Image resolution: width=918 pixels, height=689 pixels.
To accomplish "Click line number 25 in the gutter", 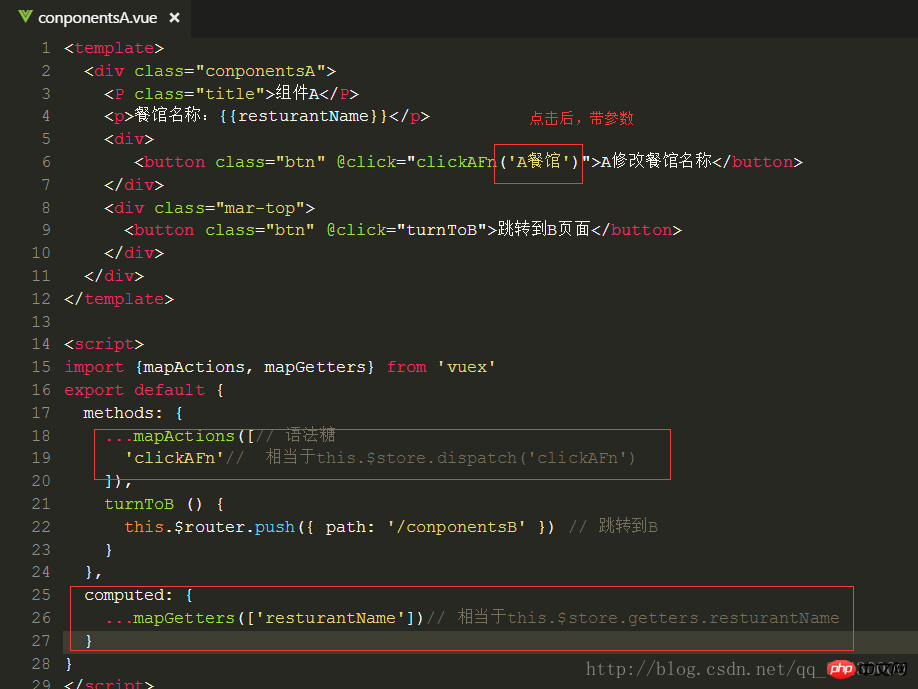I will click(41, 595).
